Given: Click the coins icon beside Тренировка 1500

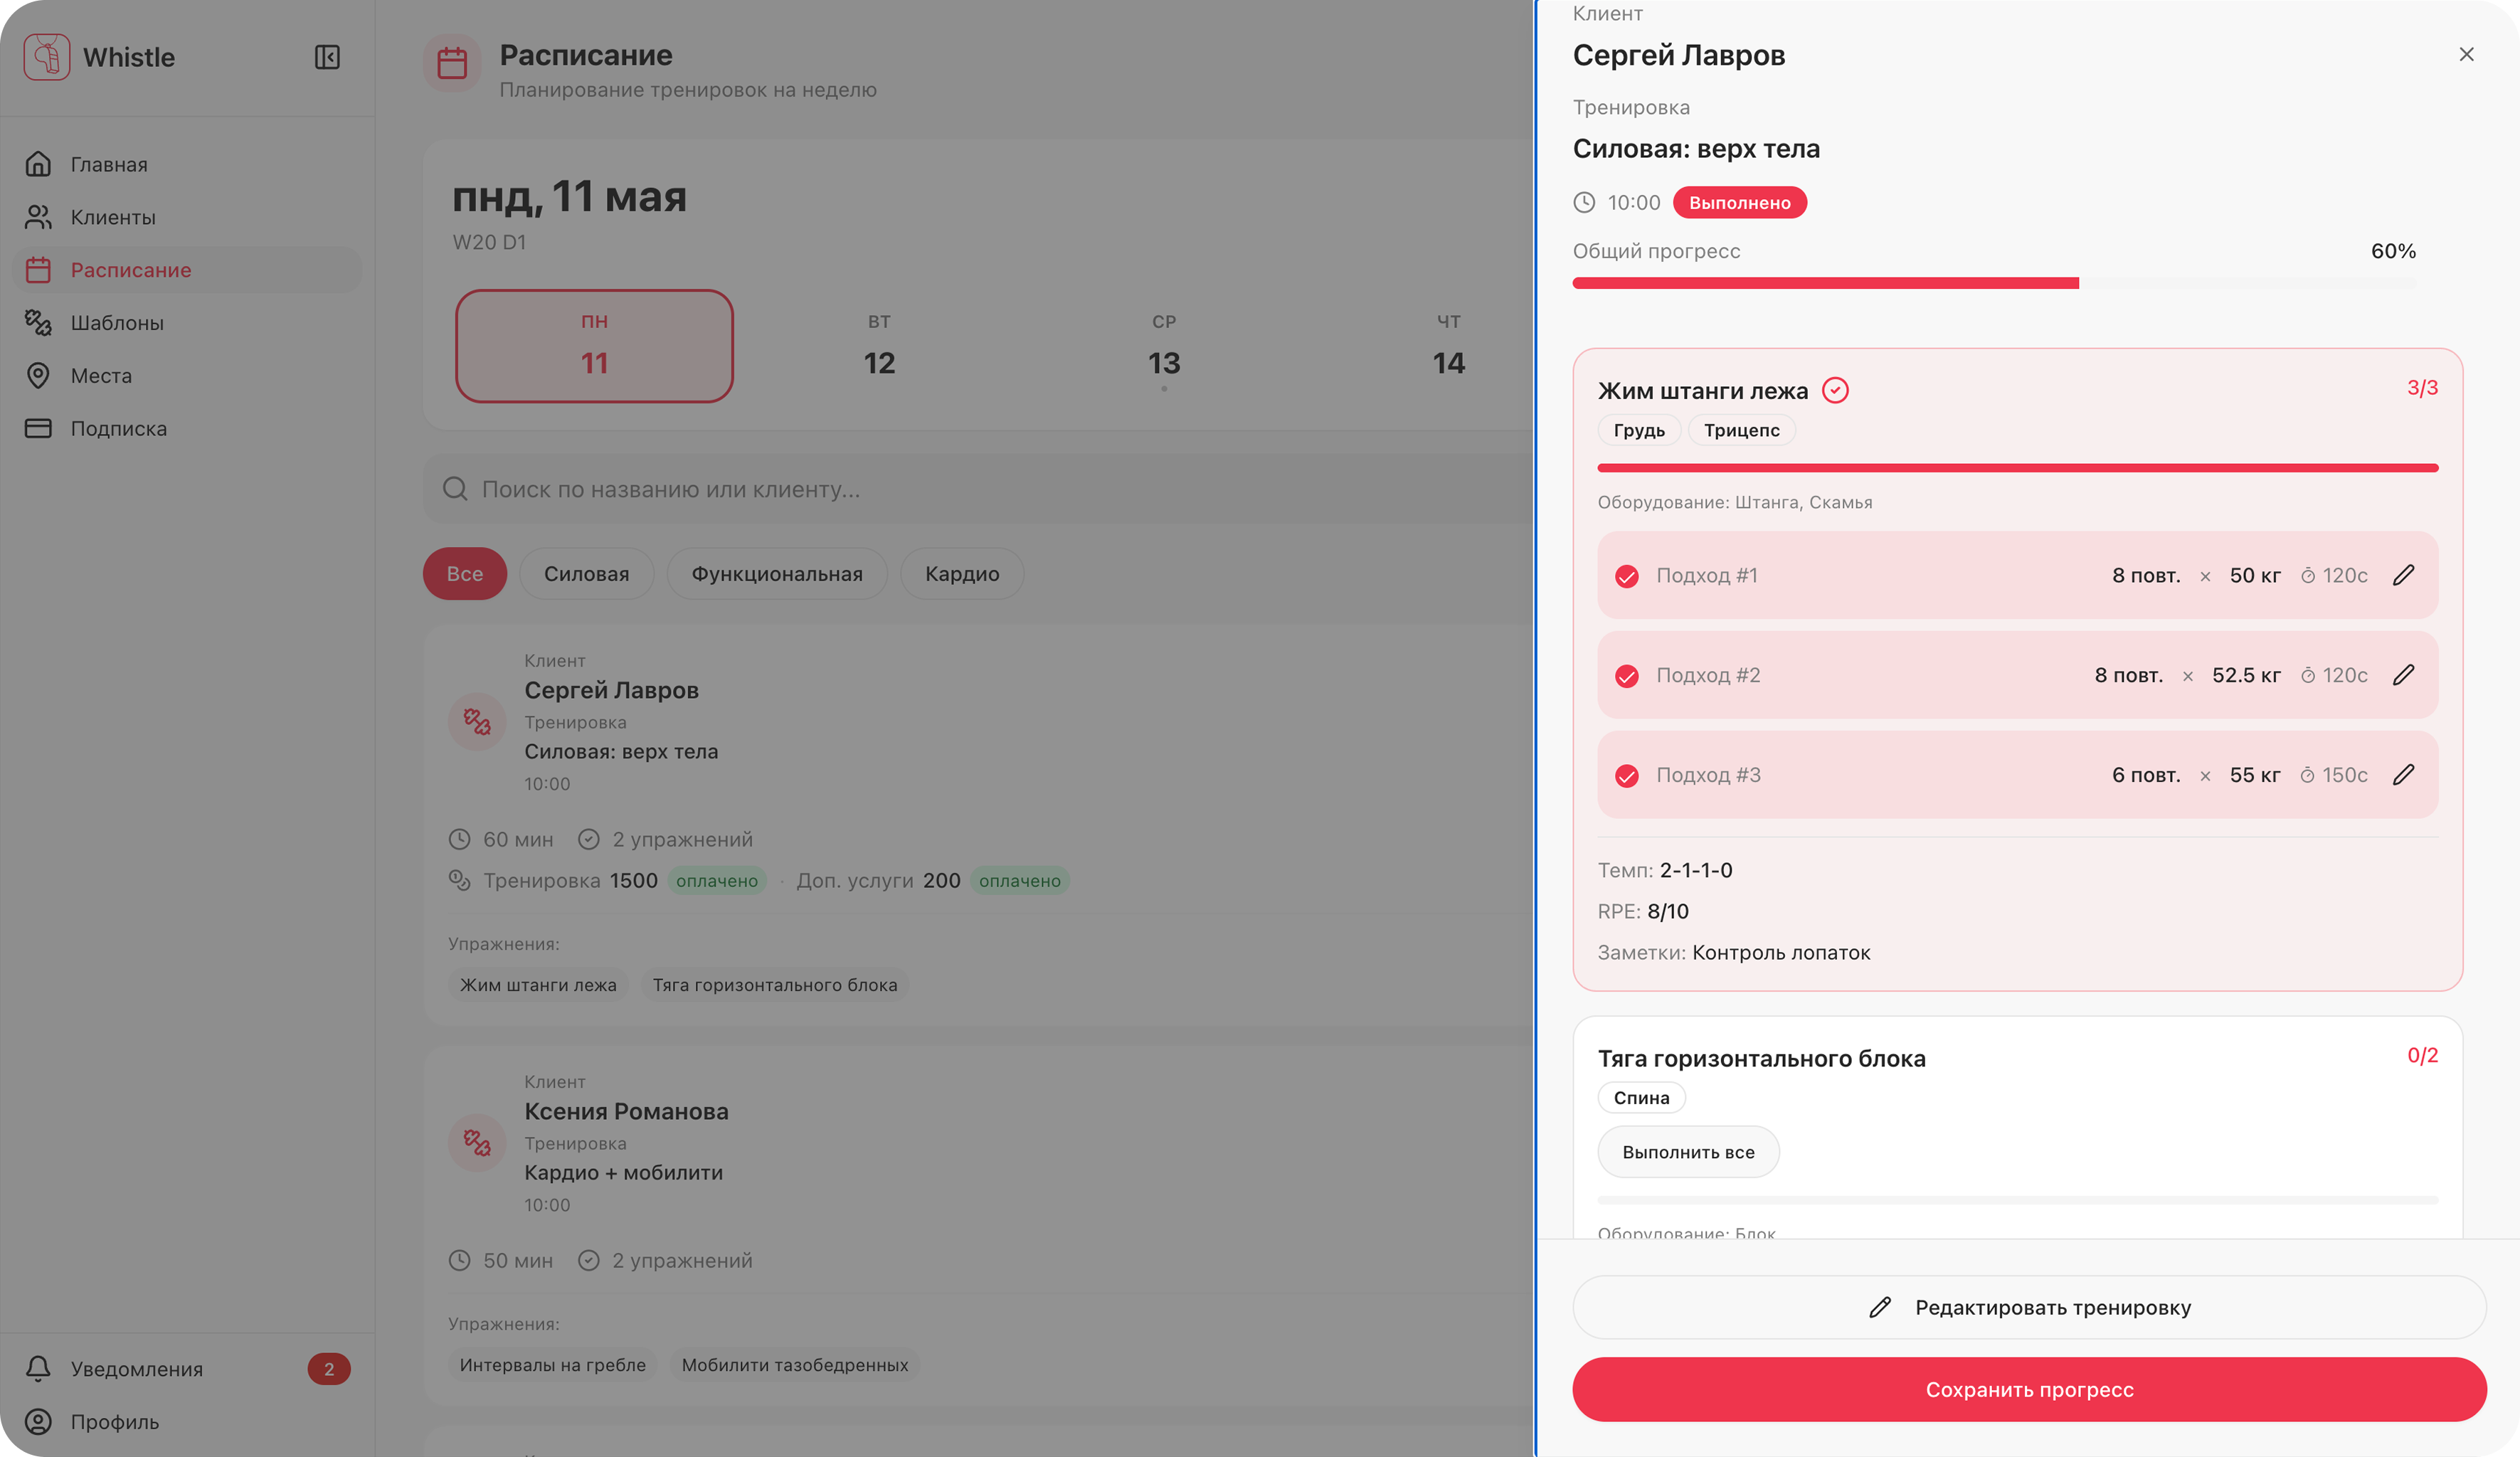Looking at the screenshot, I should pyautogui.click(x=459, y=881).
